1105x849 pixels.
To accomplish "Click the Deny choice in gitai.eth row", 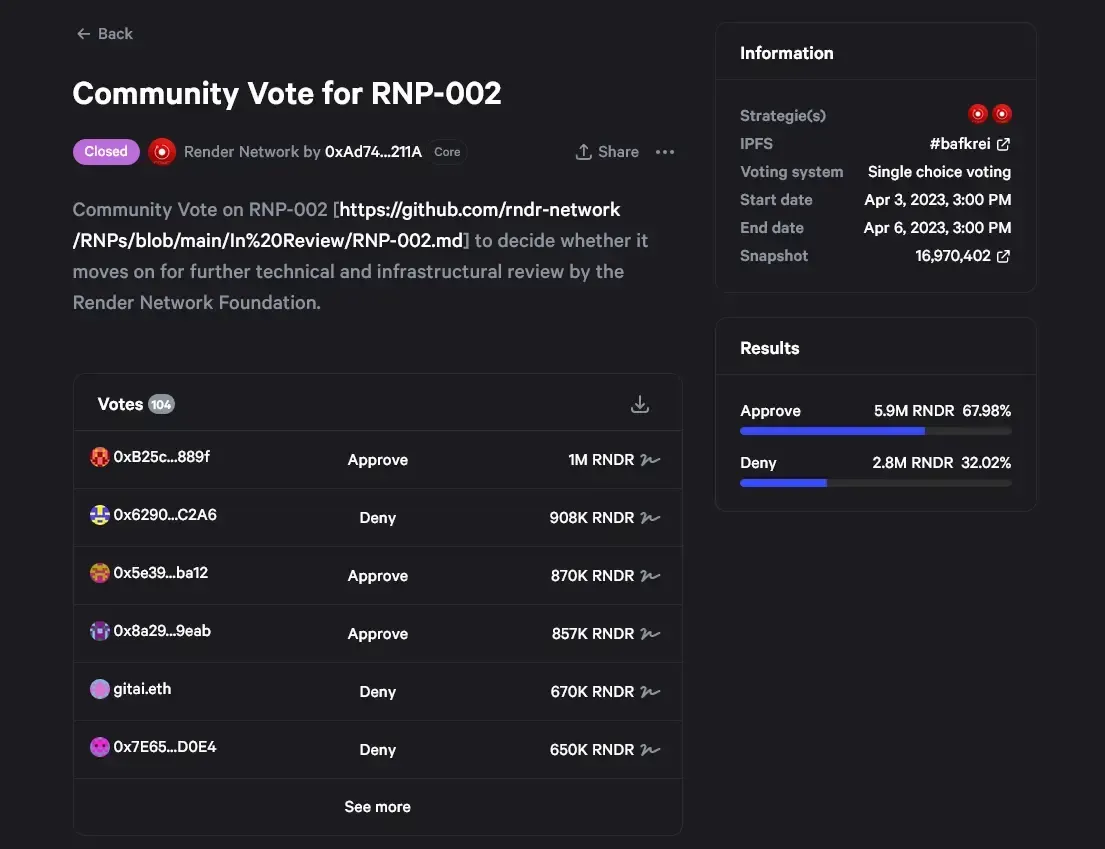I will click(x=378, y=692).
